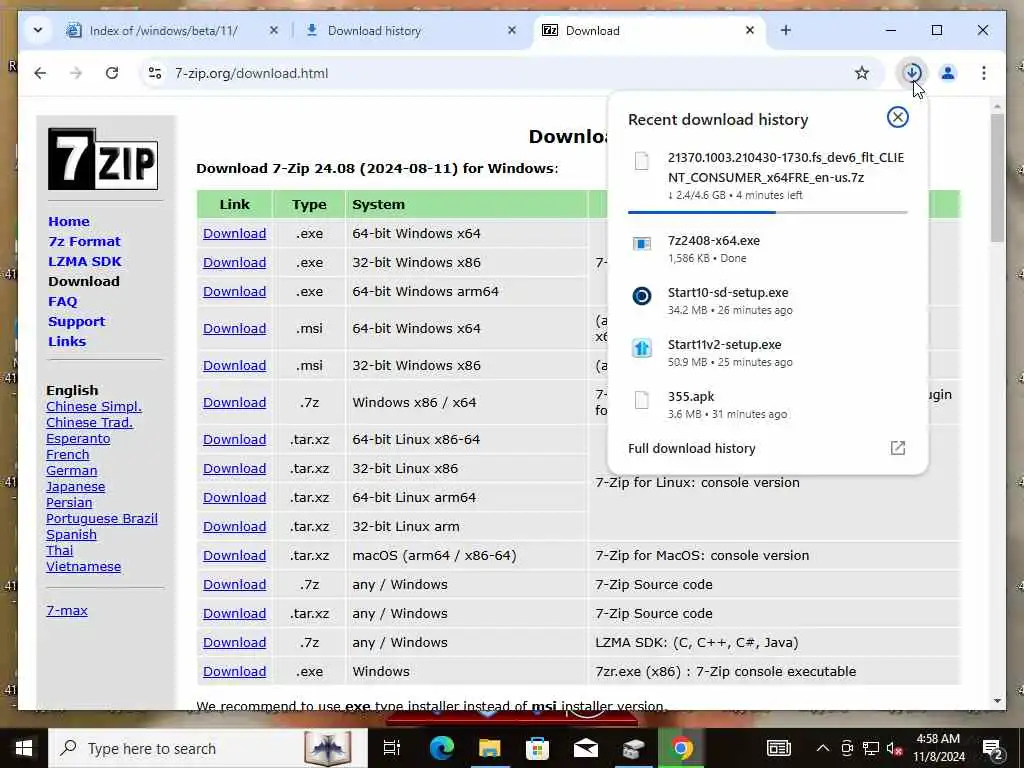
Task: Switch language to Japanese
Action: (x=75, y=487)
